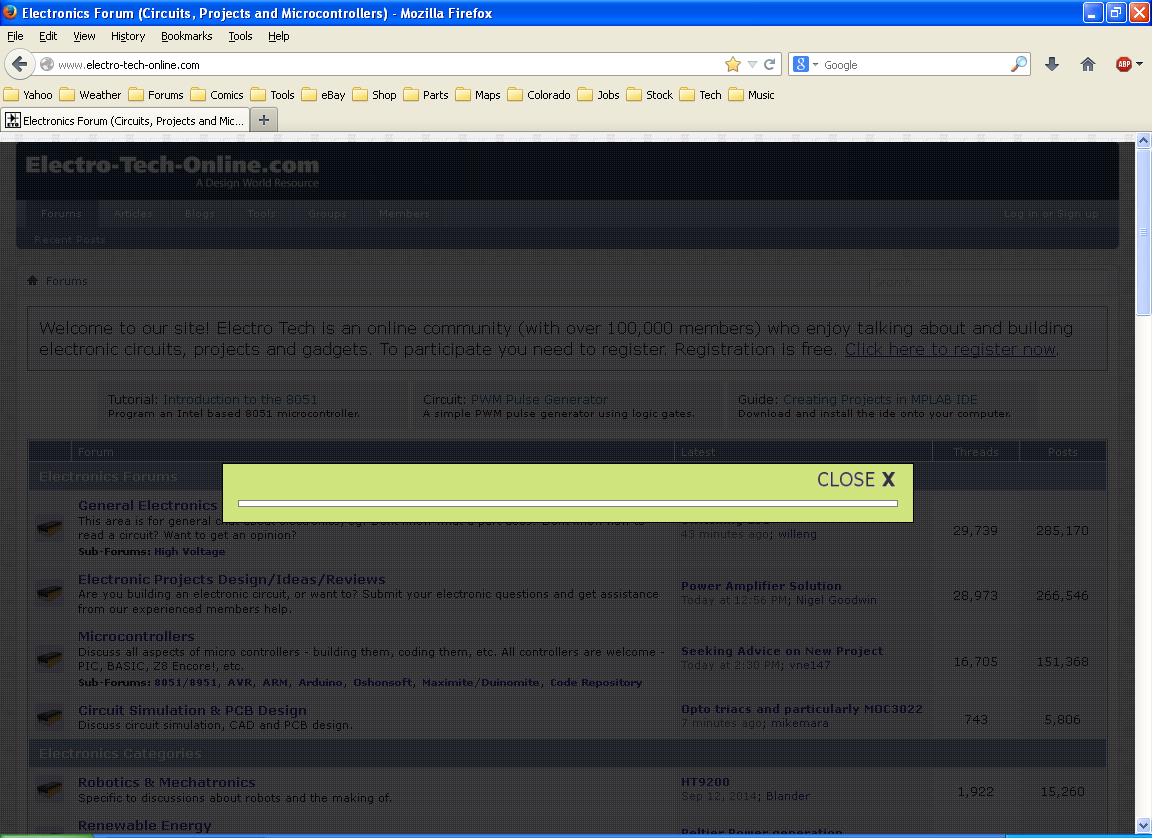
Task: Click the popup's white progress bar
Action: pos(568,504)
